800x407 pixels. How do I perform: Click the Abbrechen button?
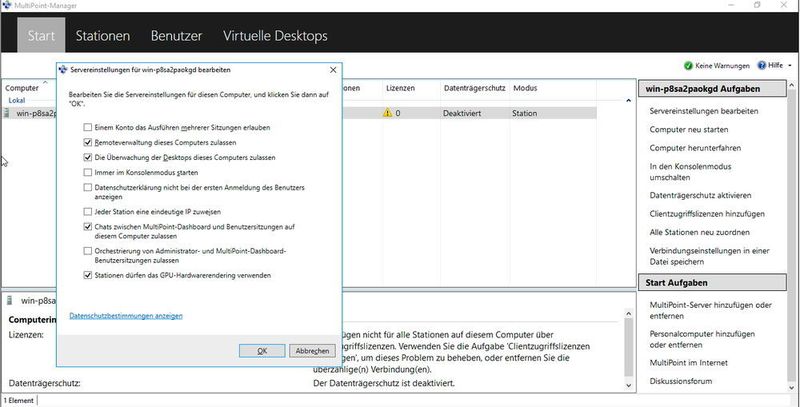coord(312,350)
